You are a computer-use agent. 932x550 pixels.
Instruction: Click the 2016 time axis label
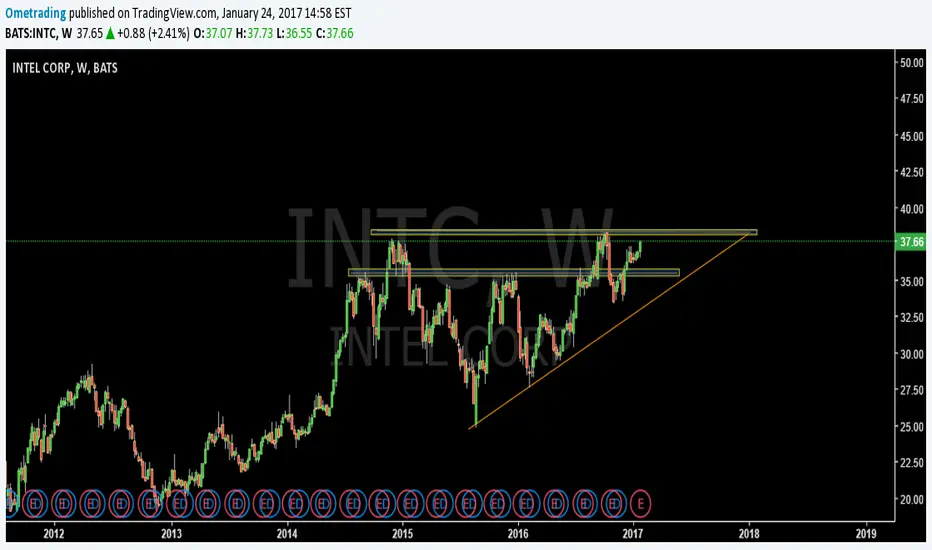518,533
